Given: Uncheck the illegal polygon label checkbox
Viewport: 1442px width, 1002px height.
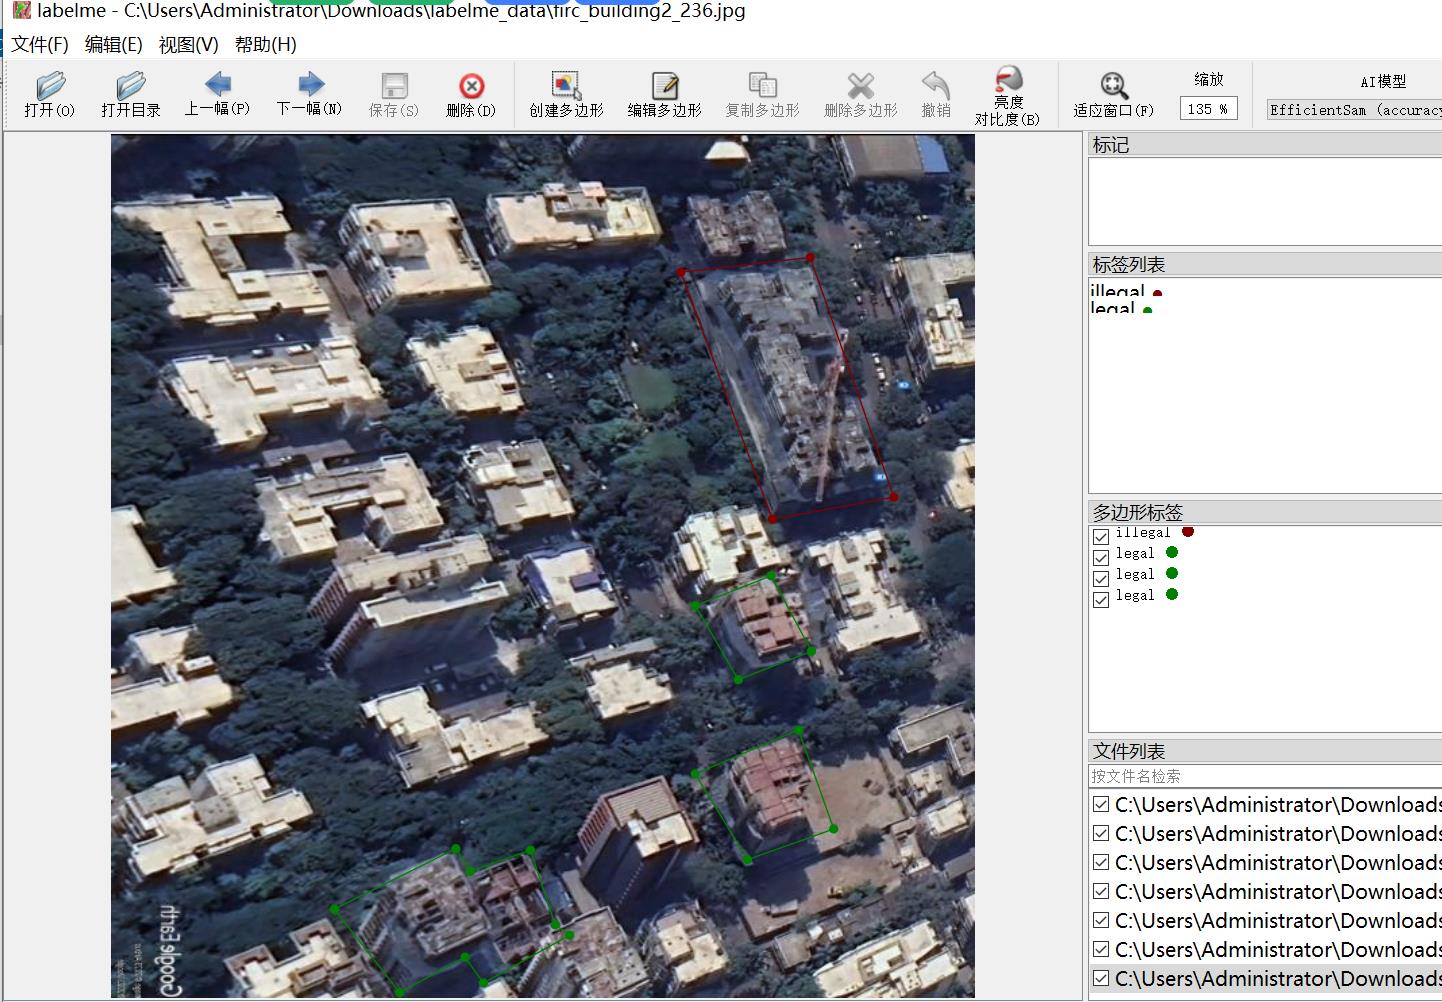Looking at the screenshot, I should (1101, 536).
